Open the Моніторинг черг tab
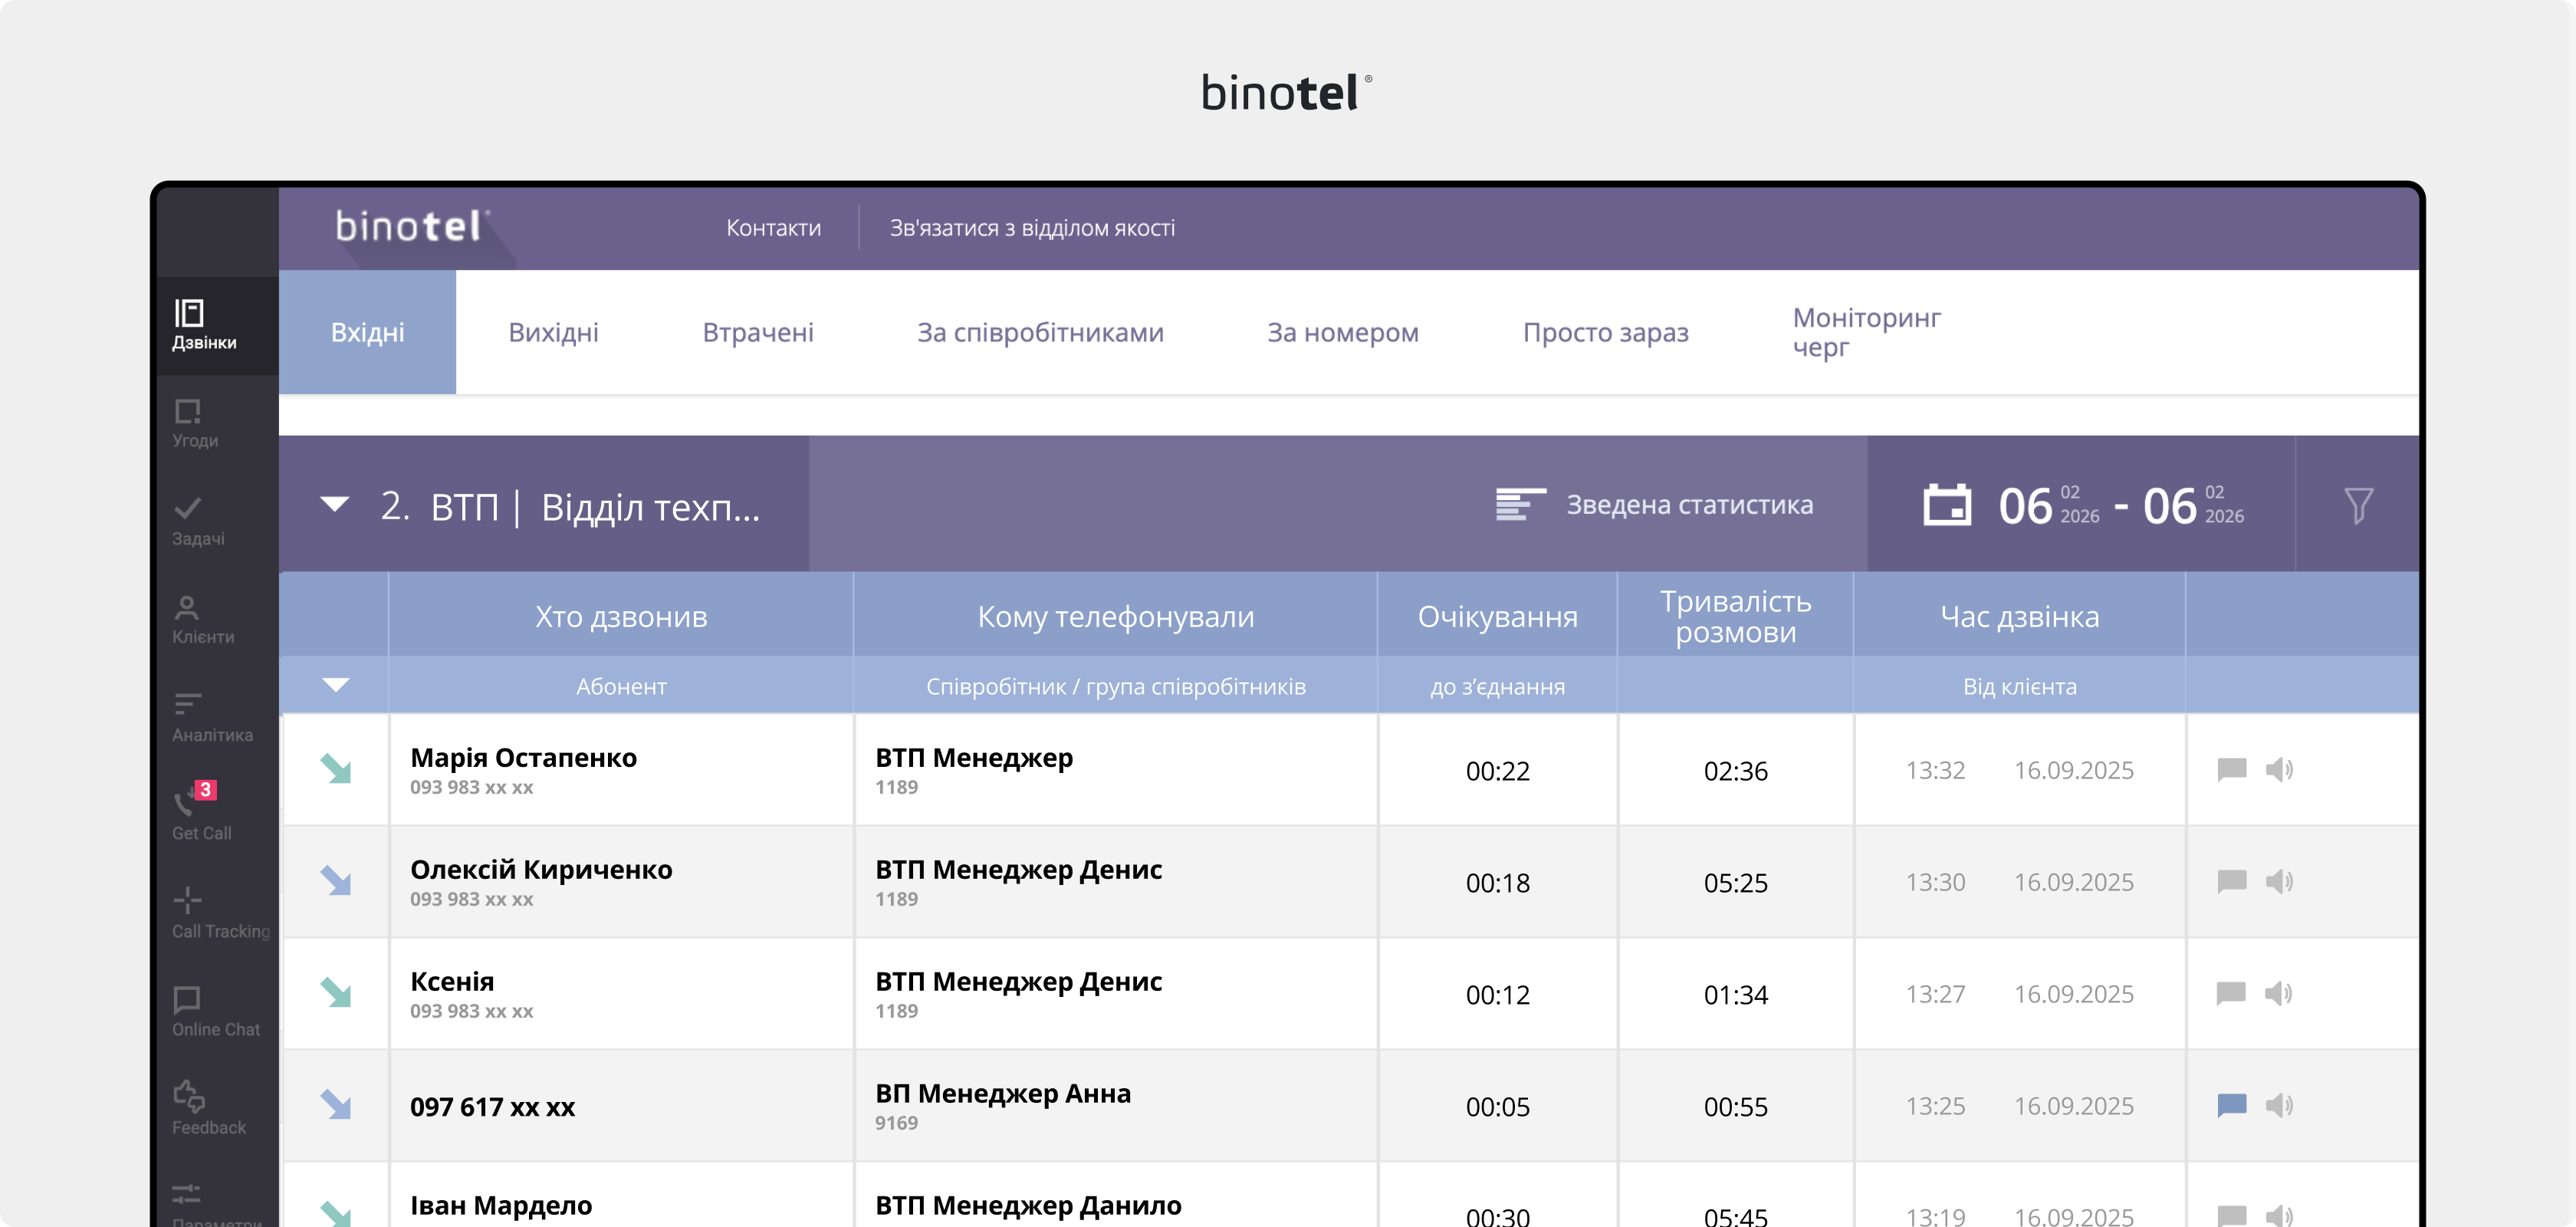Image resolution: width=2576 pixels, height=1227 pixels. point(1866,331)
